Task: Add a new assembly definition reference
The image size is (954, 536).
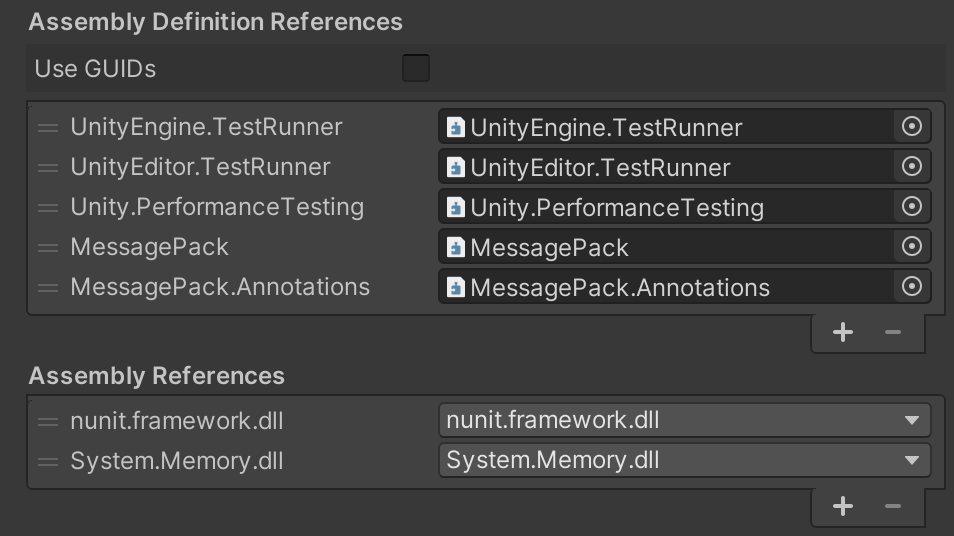Action: 843,333
